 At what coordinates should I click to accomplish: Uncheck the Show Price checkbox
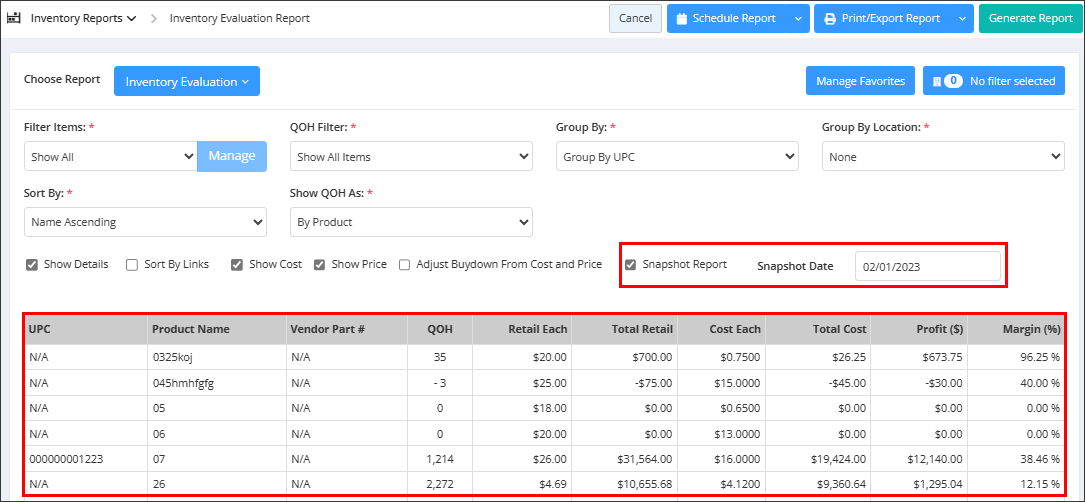point(319,265)
